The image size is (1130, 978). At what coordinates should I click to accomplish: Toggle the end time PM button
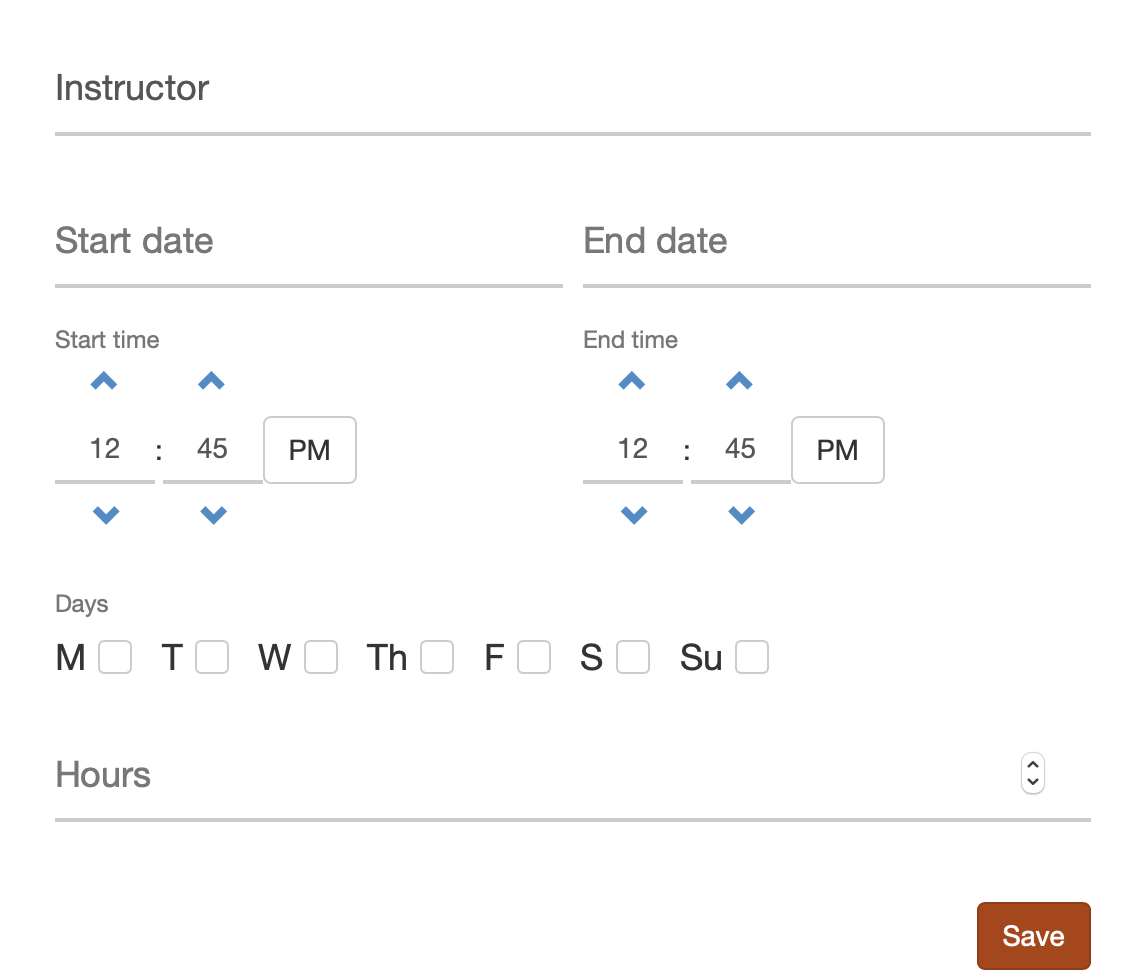837,450
